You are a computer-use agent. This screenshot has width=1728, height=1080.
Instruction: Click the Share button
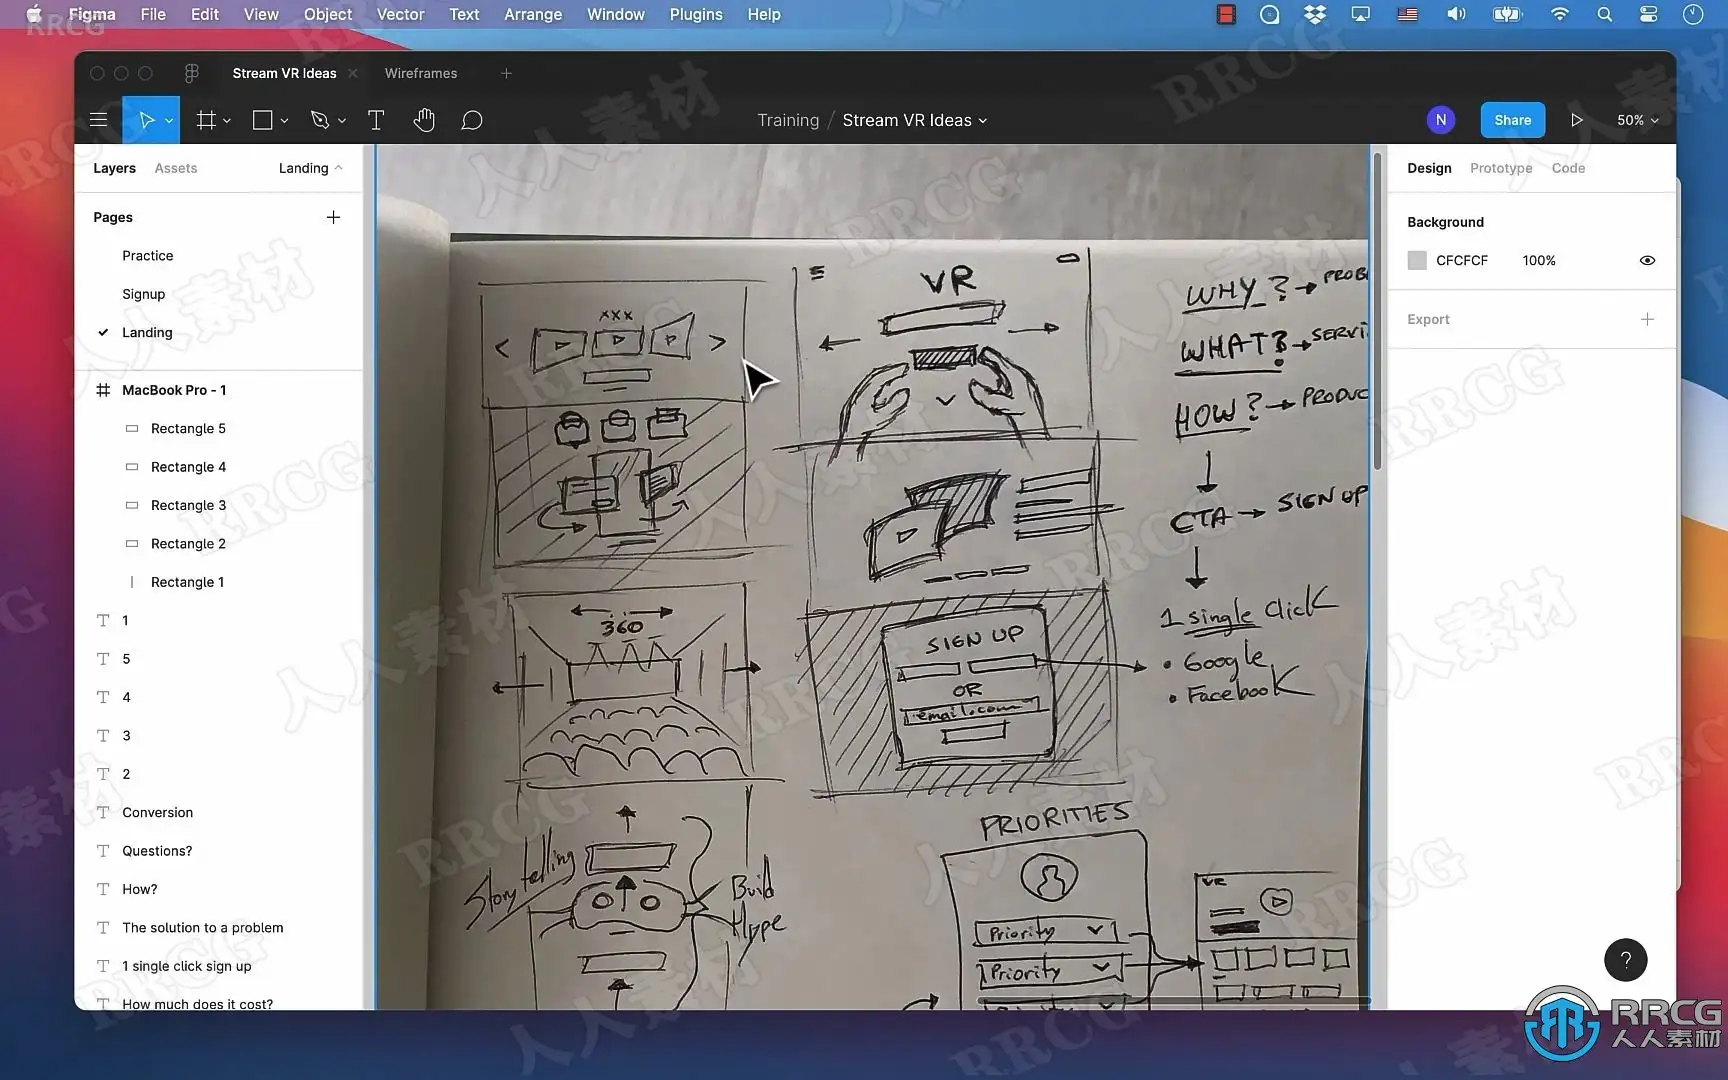[1513, 120]
